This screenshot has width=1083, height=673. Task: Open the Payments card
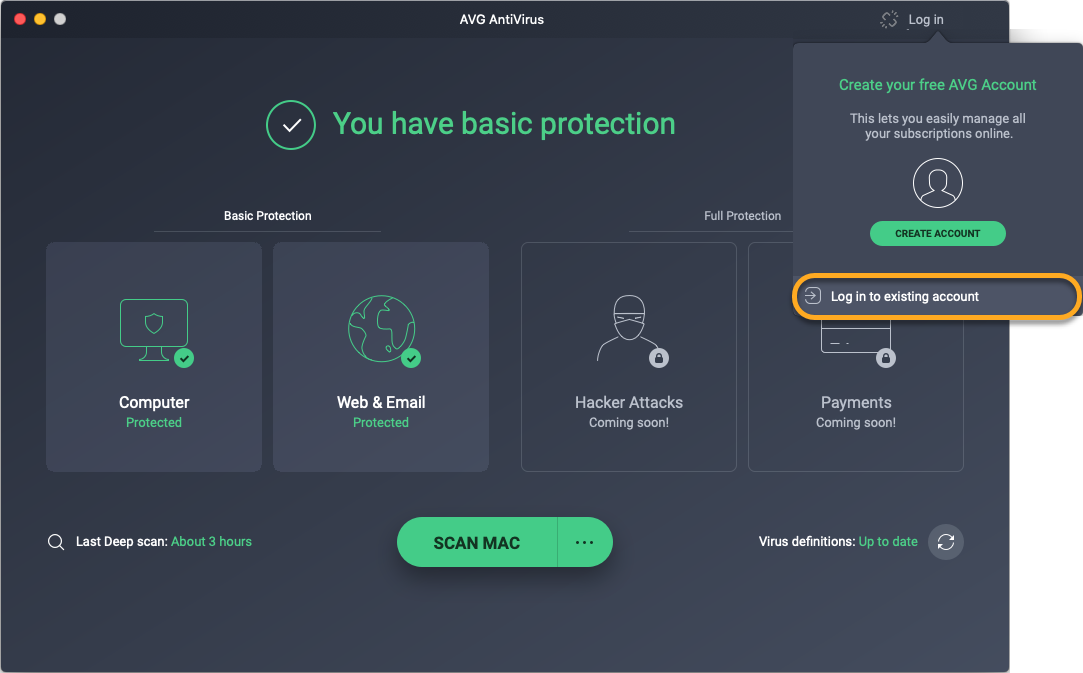click(856, 394)
